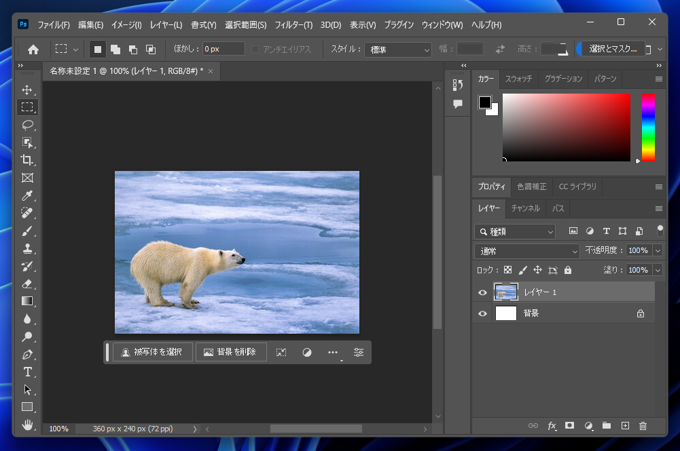Expand the スタイル dropdown set to 標準

[395, 49]
